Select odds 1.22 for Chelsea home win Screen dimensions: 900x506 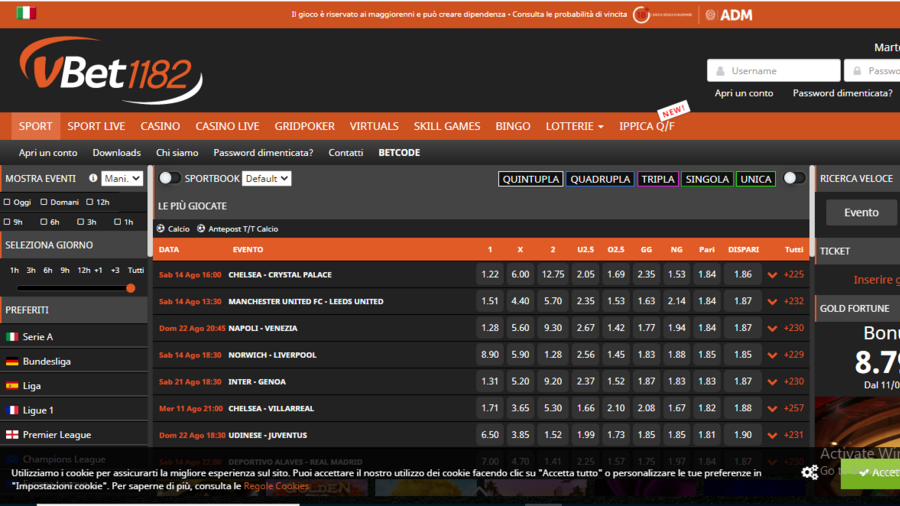pyautogui.click(x=490, y=274)
